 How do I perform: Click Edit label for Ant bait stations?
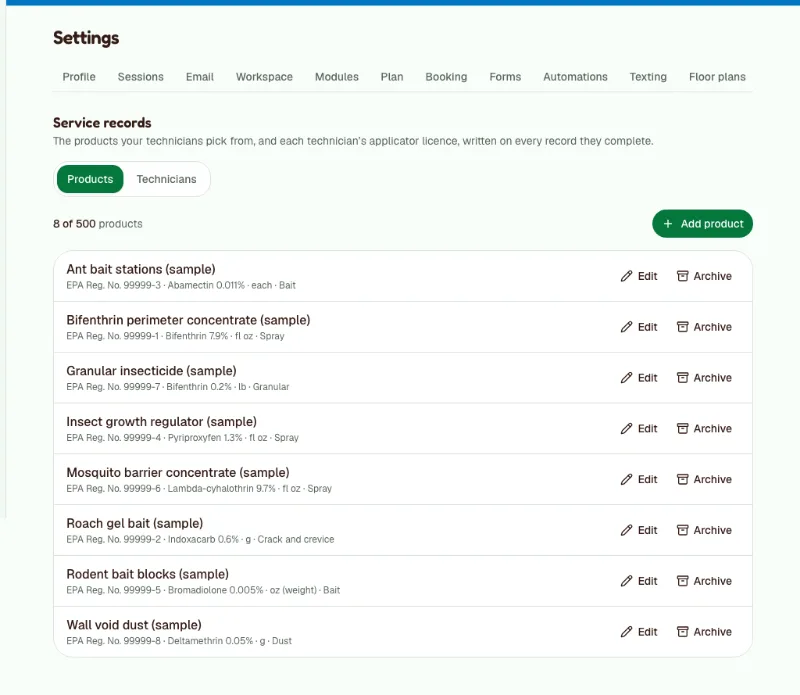[647, 276]
